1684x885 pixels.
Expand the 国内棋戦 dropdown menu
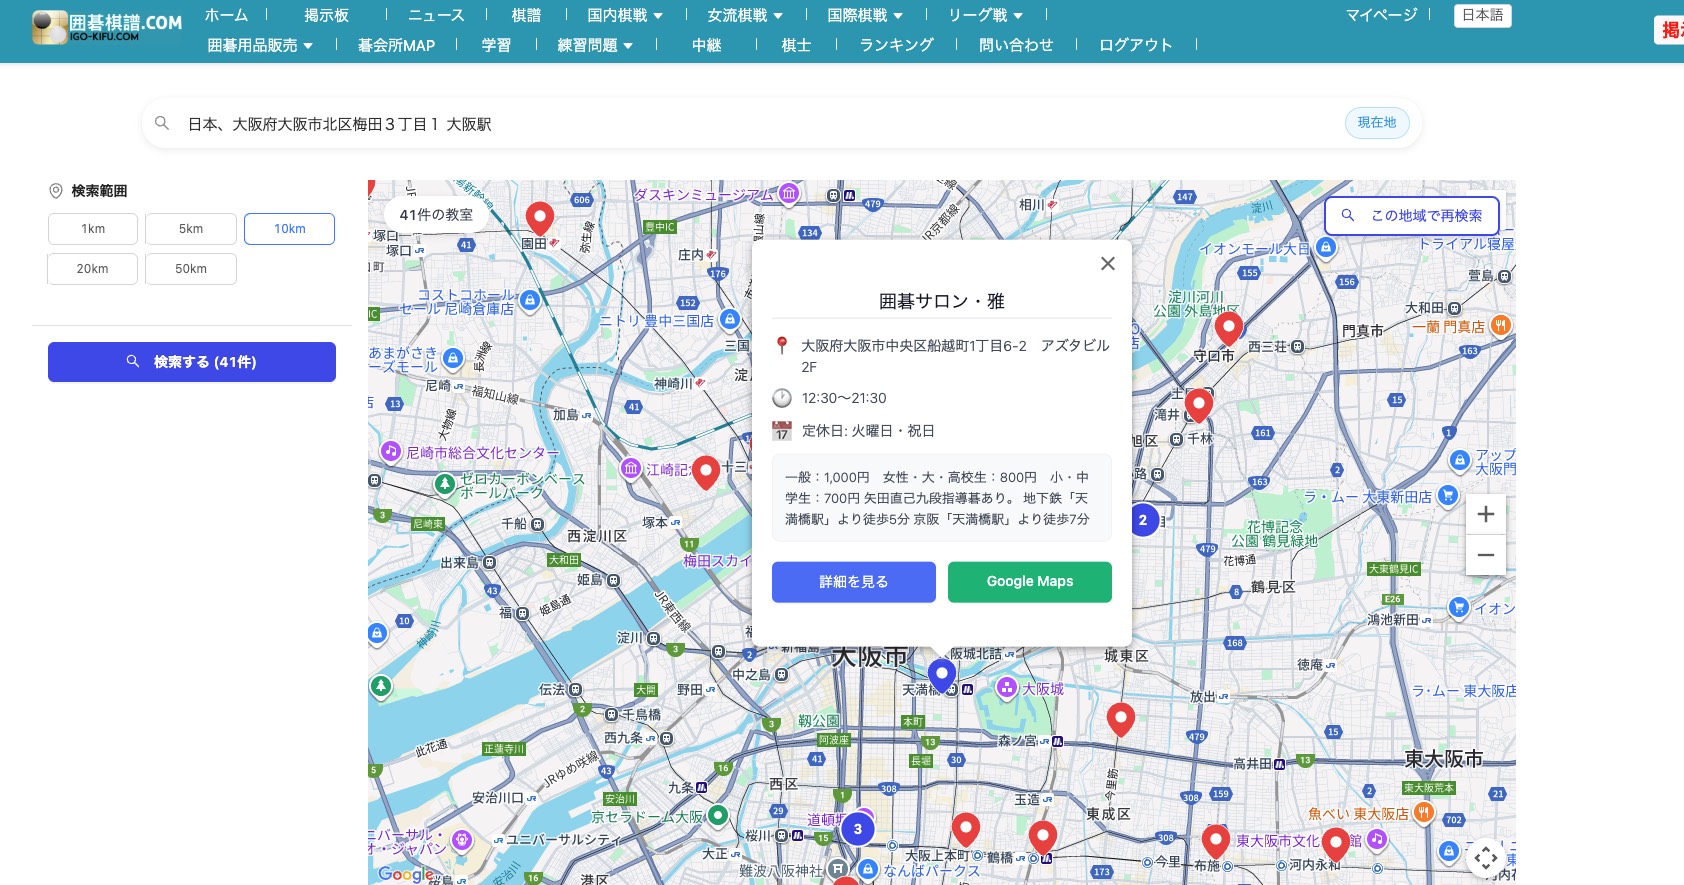[625, 15]
